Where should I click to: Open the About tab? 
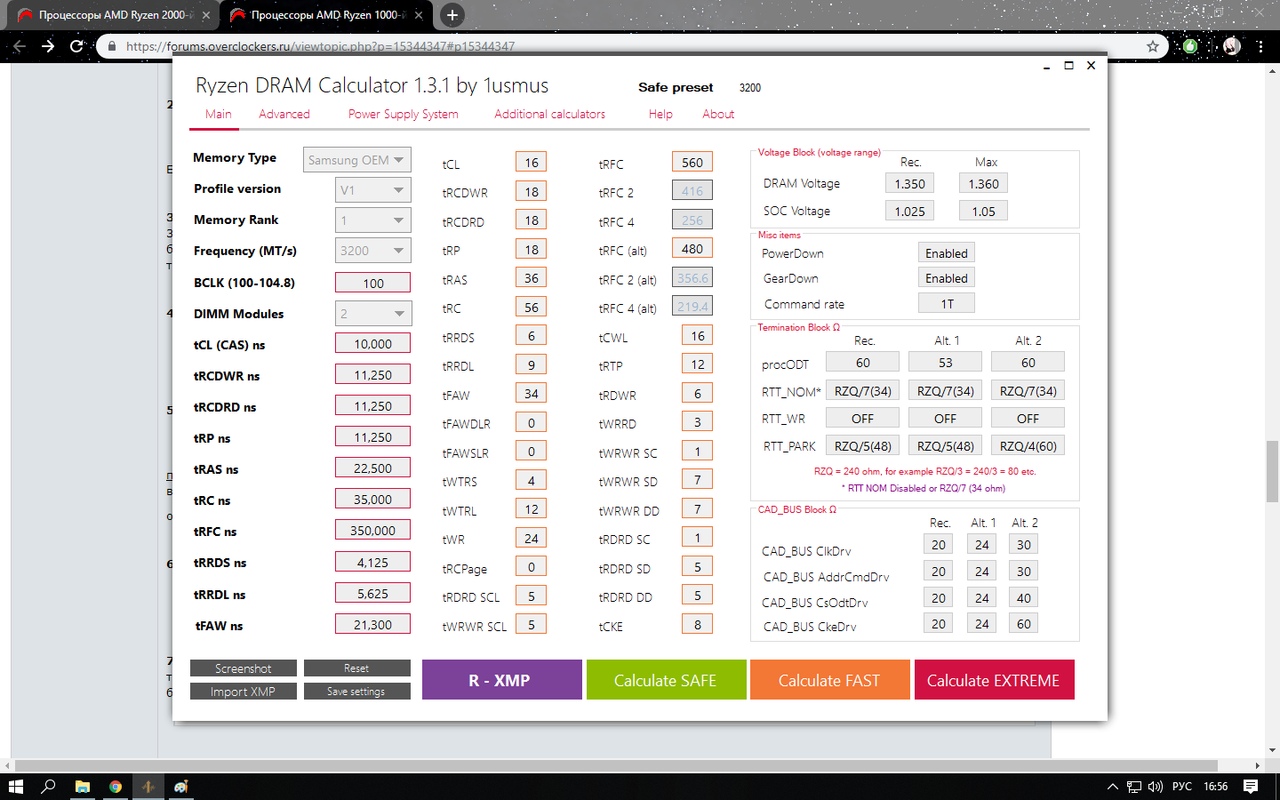coord(718,114)
